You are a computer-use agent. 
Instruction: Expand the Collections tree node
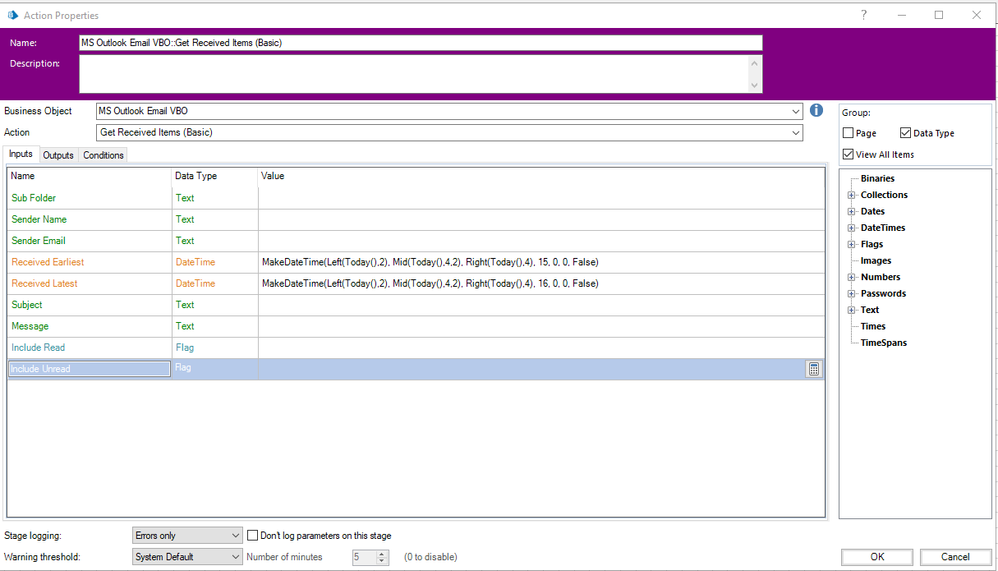point(851,195)
